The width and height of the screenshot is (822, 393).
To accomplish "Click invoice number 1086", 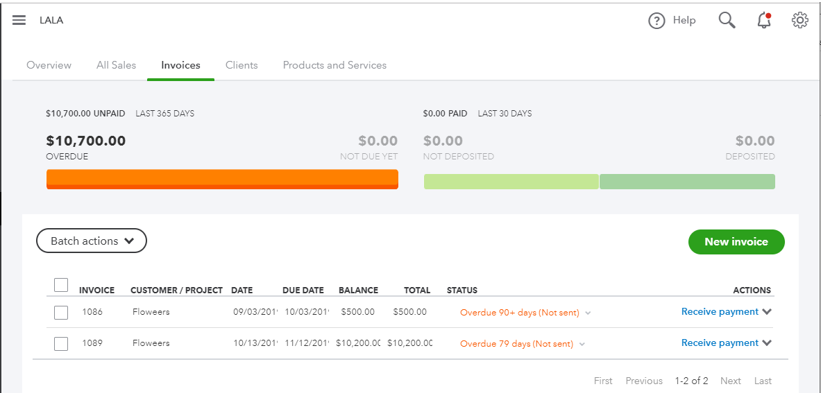I will [x=92, y=312].
